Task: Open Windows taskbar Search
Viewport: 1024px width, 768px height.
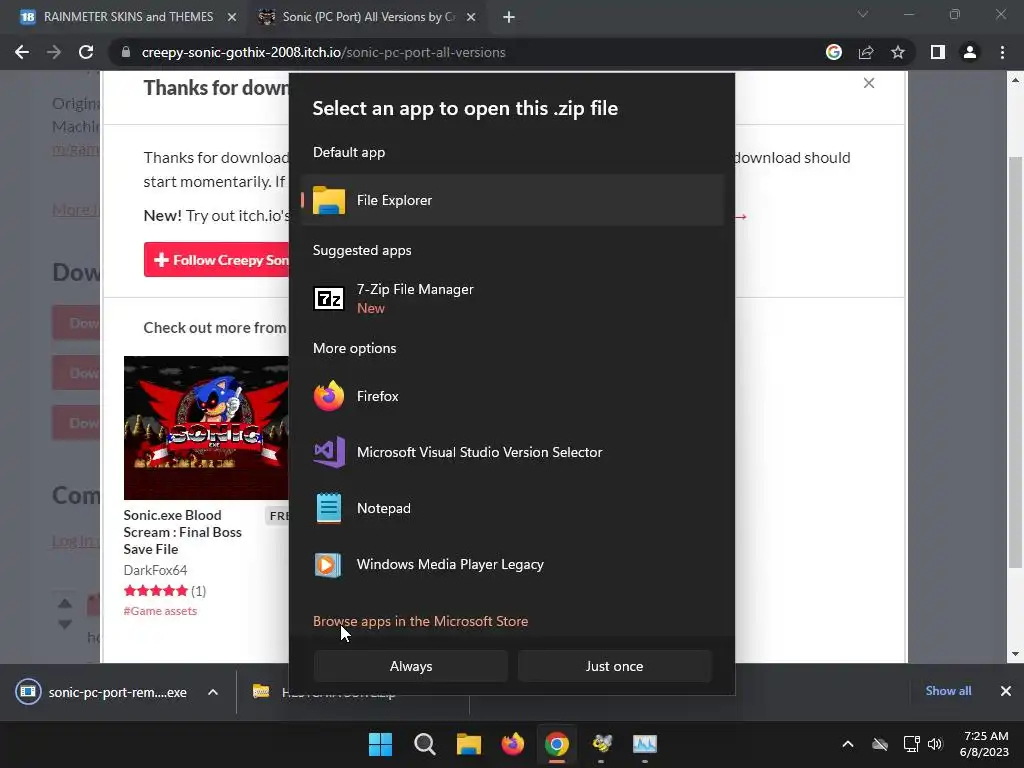Action: (424, 744)
